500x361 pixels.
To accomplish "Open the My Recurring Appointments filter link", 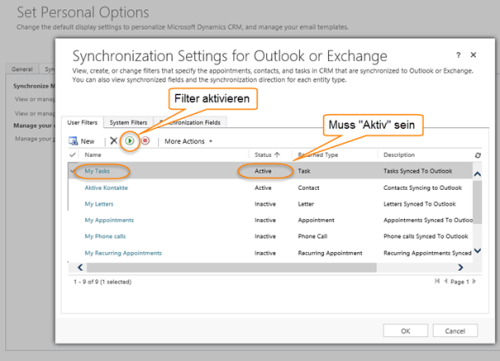I will [123, 253].
